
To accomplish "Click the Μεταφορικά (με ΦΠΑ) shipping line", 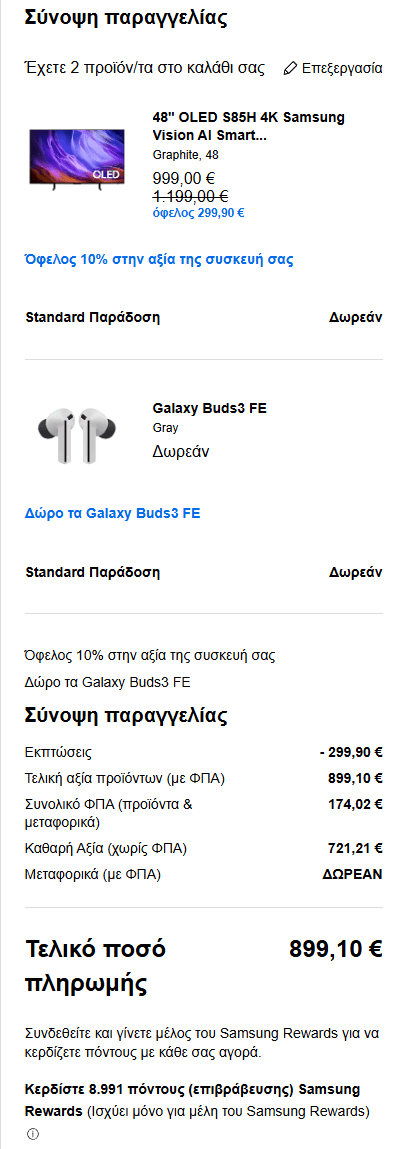I will 204,874.
